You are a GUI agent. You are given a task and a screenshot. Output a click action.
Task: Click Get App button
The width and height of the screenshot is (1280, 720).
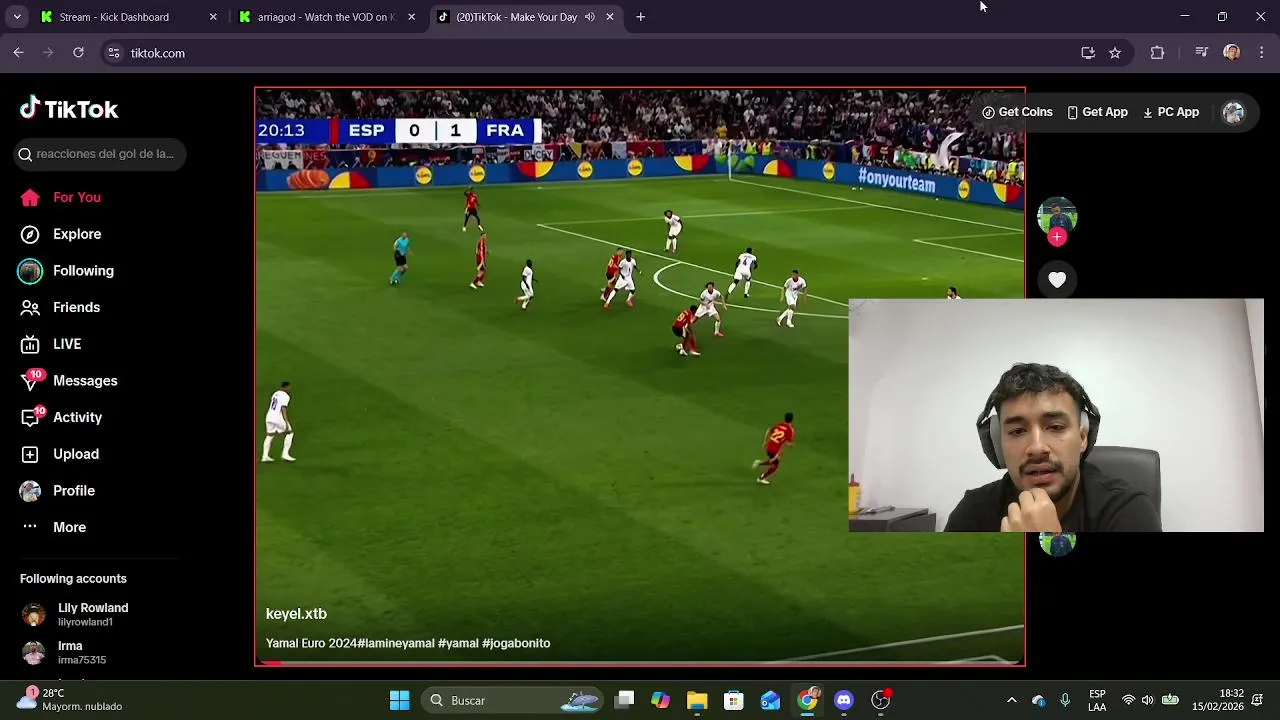coord(1097,112)
